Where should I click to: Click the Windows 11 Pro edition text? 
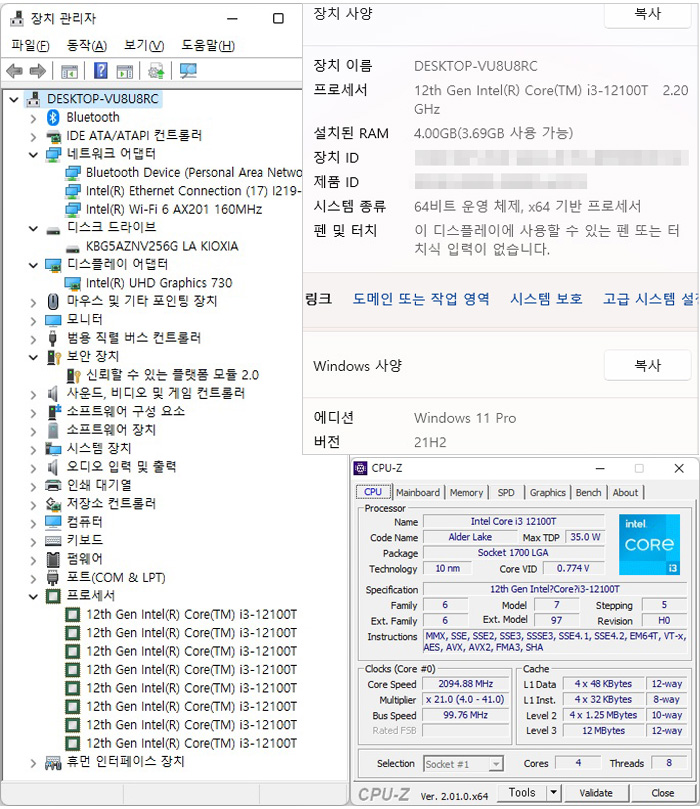465,418
